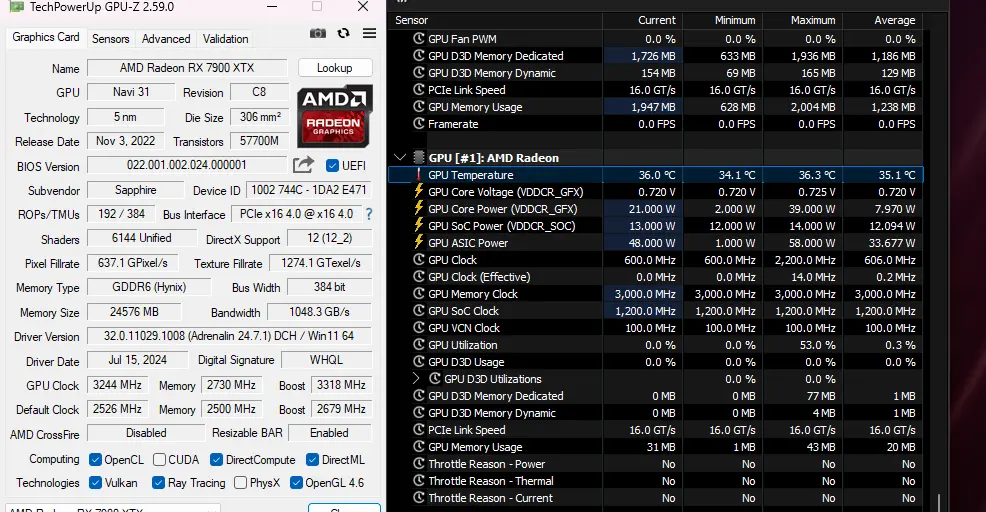Take a screenshot with GPU-Z camera icon
This screenshot has height=512, width=986.
[x=318, y=33]
